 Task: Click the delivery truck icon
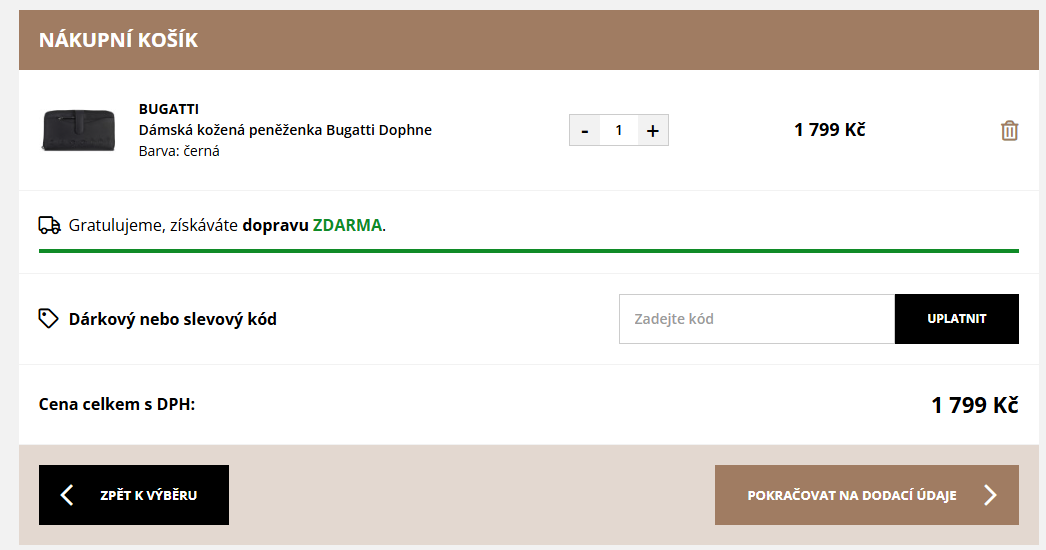[49, 225]
